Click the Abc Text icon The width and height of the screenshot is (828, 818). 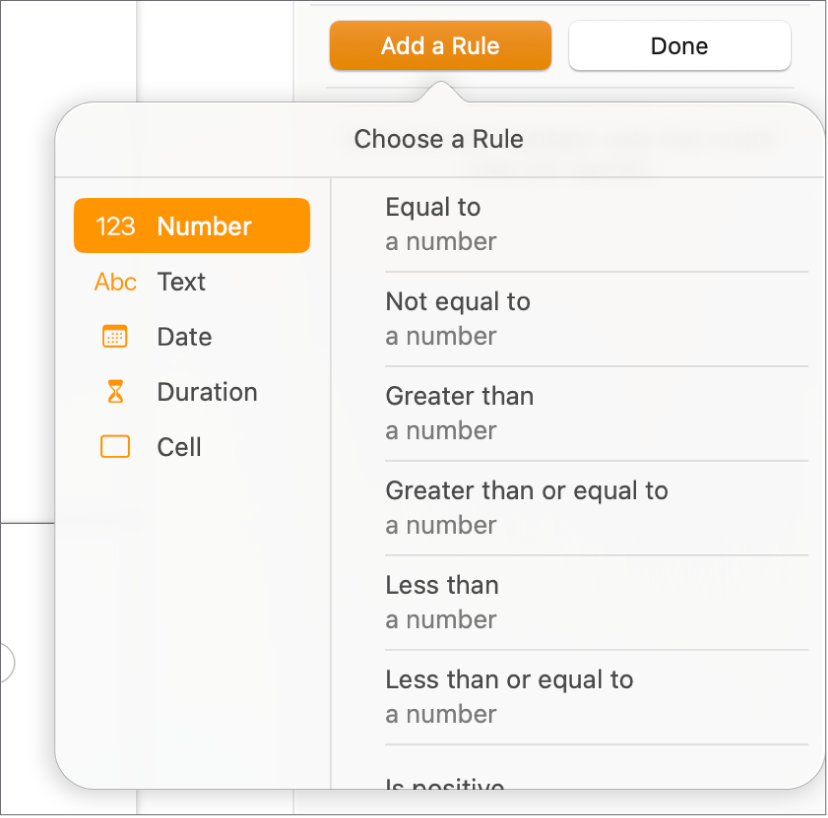point(114,282)
